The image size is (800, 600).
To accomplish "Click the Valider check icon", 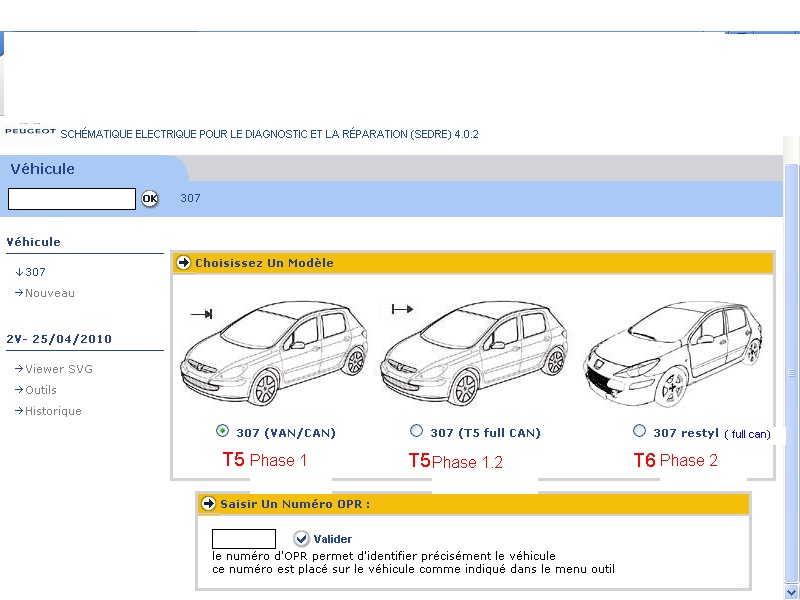I will pyautogui.click(x=301, y=538).
